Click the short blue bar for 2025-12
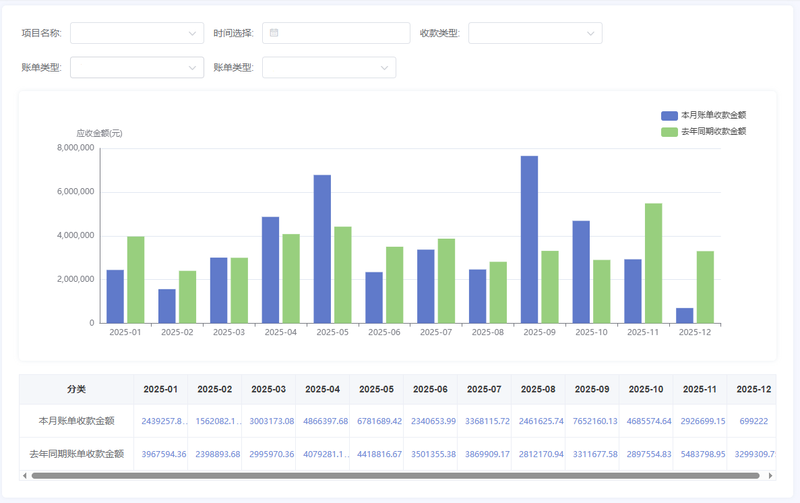Image resolution: width=800 pixels, height=503 pixels. point(685,315)
